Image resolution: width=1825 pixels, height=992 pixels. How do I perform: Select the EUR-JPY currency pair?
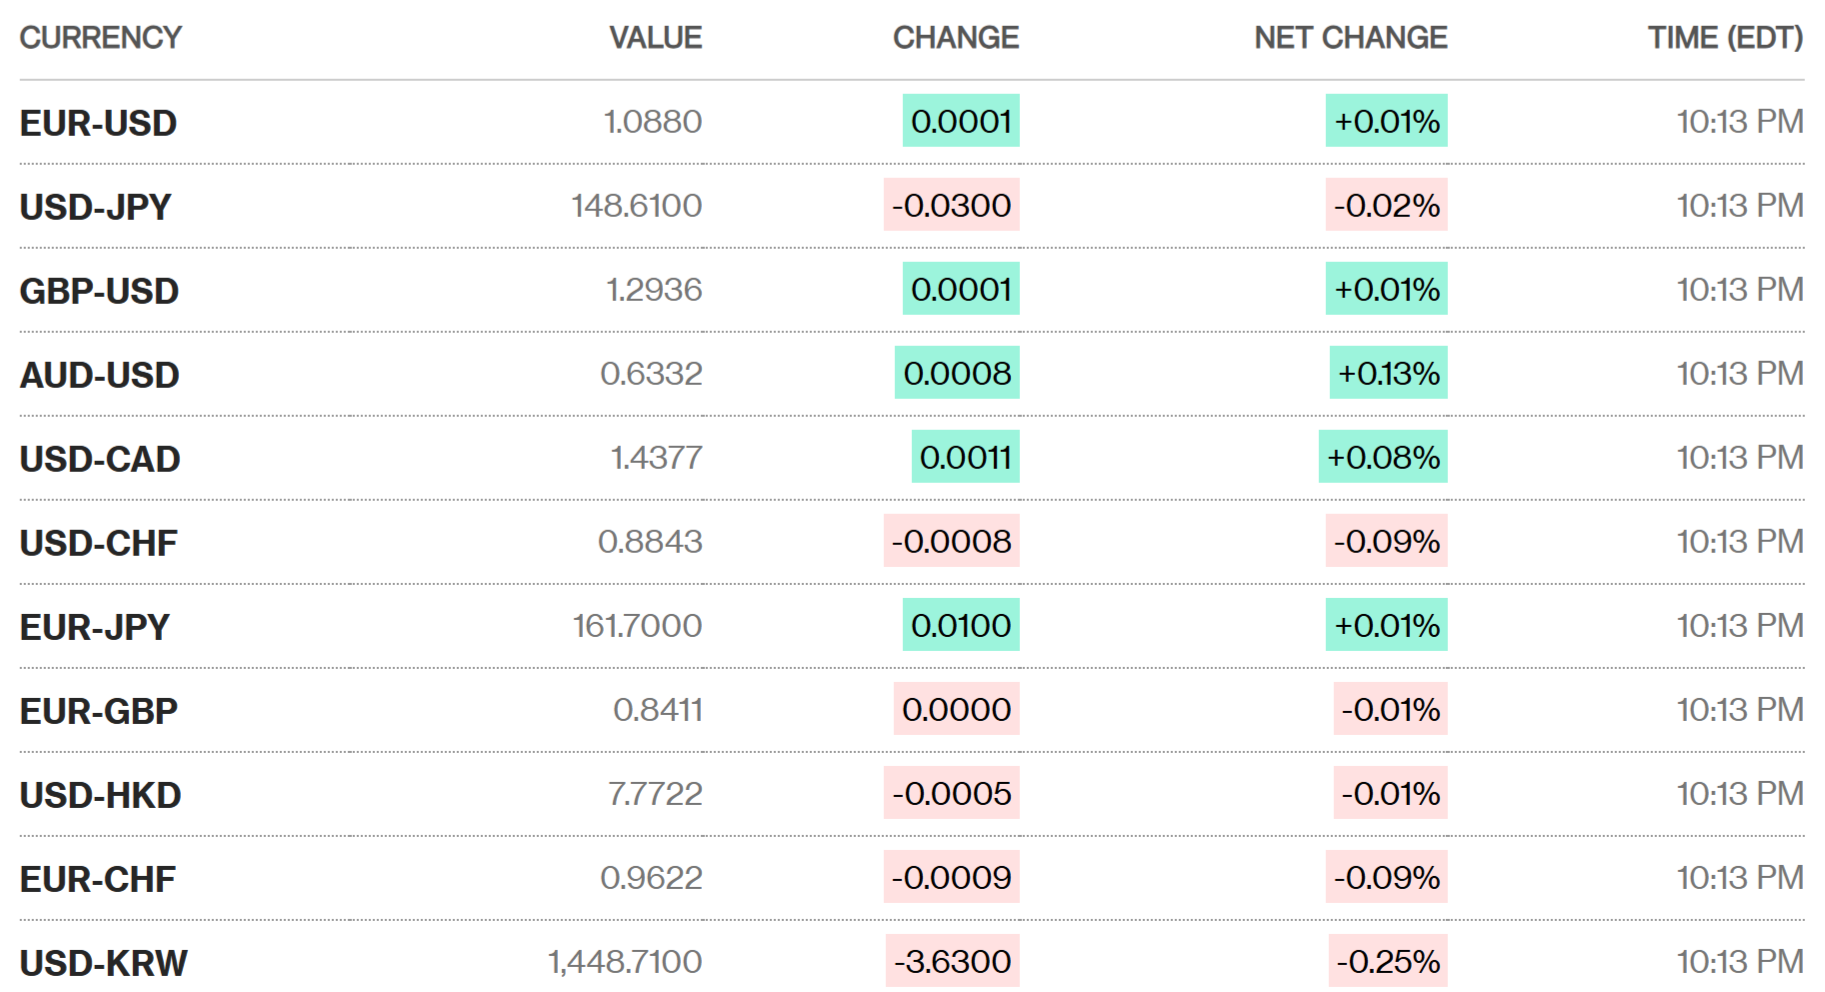(95, 627)
